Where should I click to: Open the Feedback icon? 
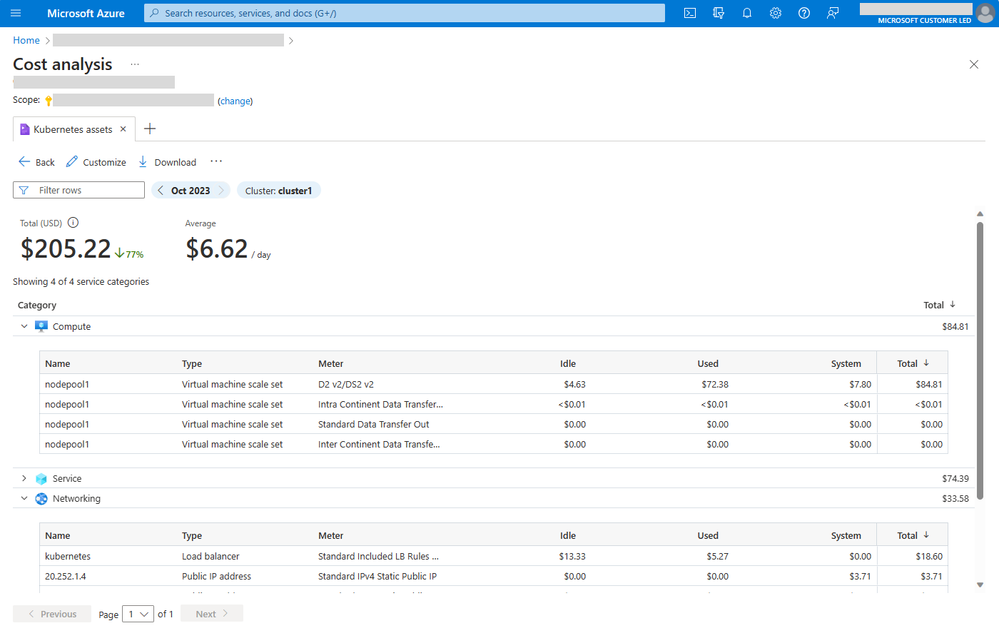(833, 13)
